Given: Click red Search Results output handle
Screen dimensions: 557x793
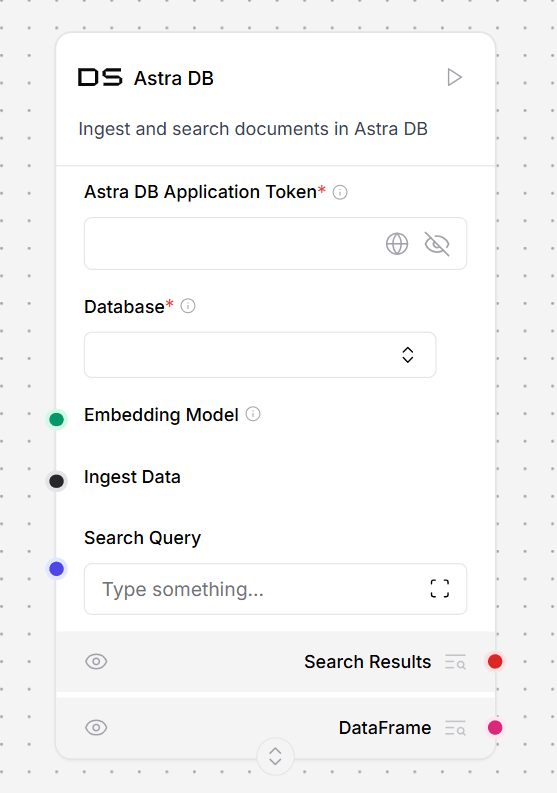Looking at the screenshot, I should (x=495, y=662).
